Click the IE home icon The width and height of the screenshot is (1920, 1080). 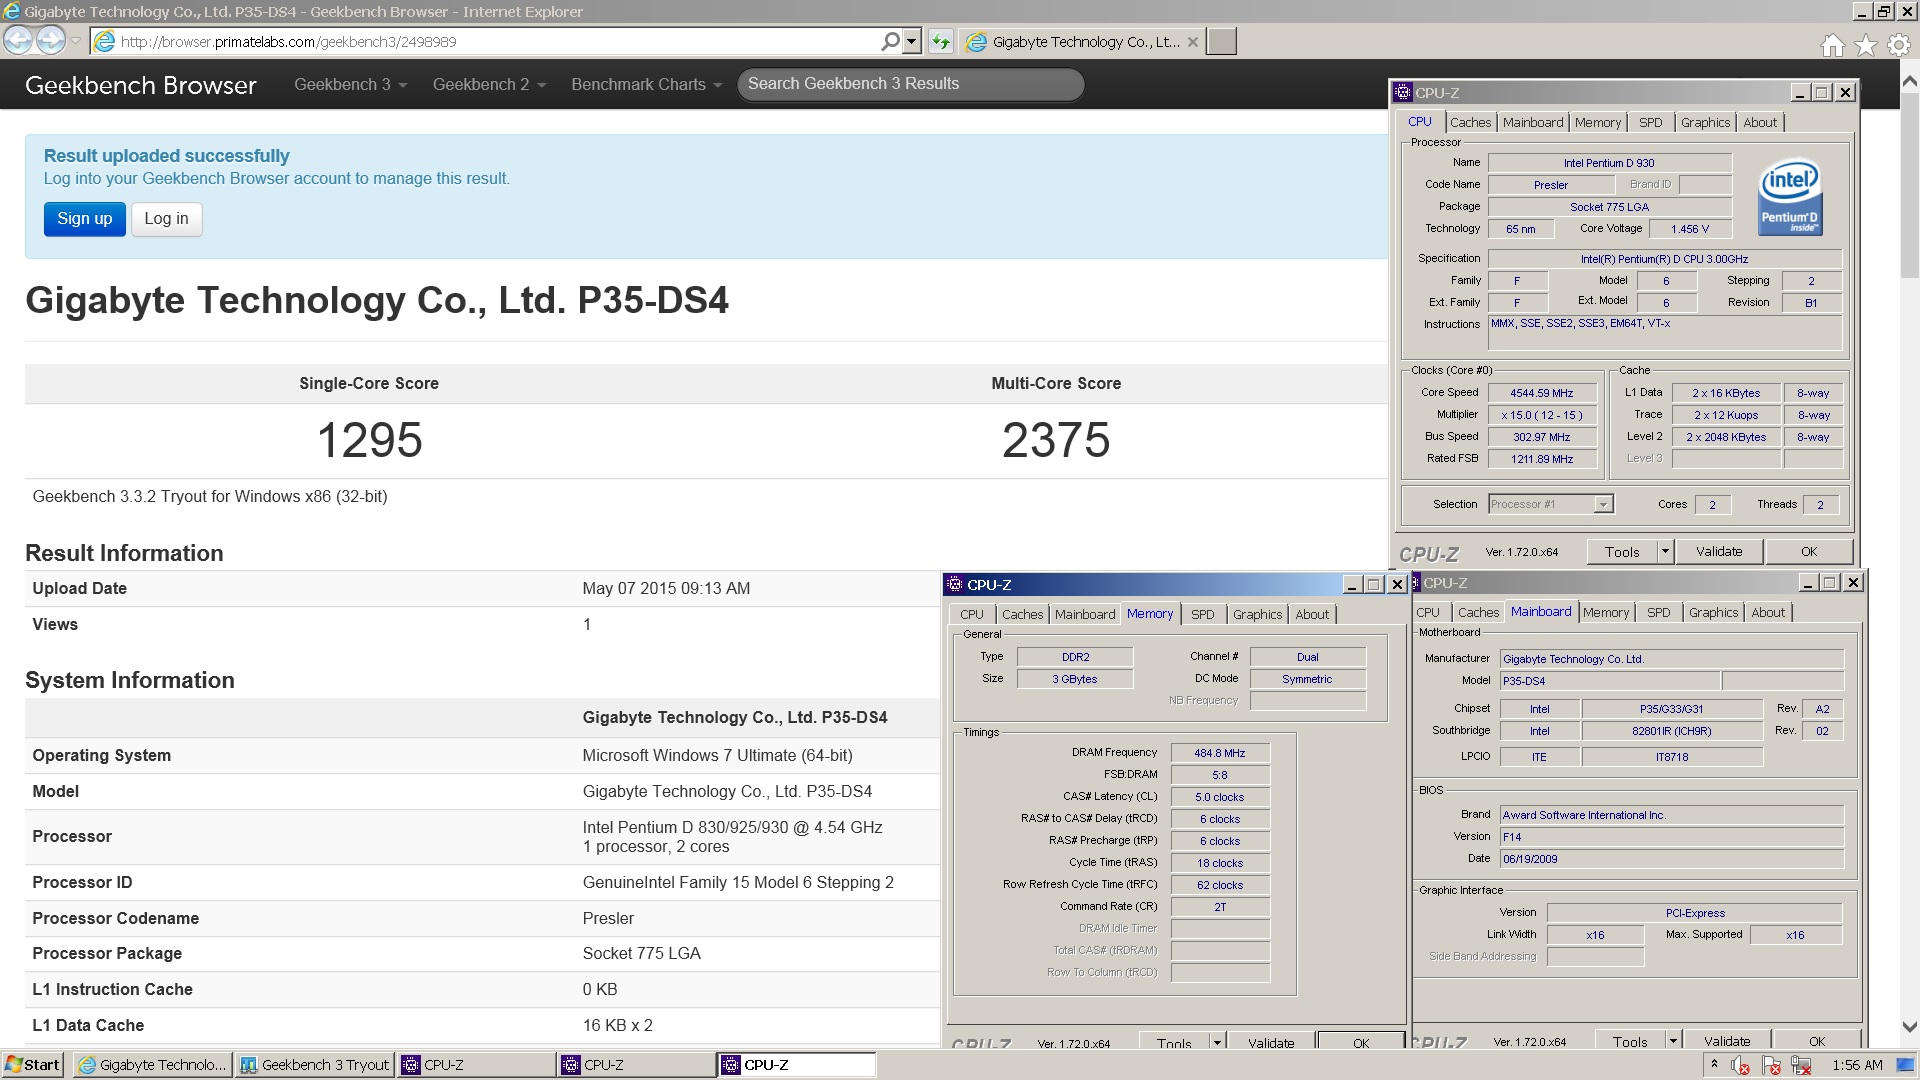(1832, 45)
